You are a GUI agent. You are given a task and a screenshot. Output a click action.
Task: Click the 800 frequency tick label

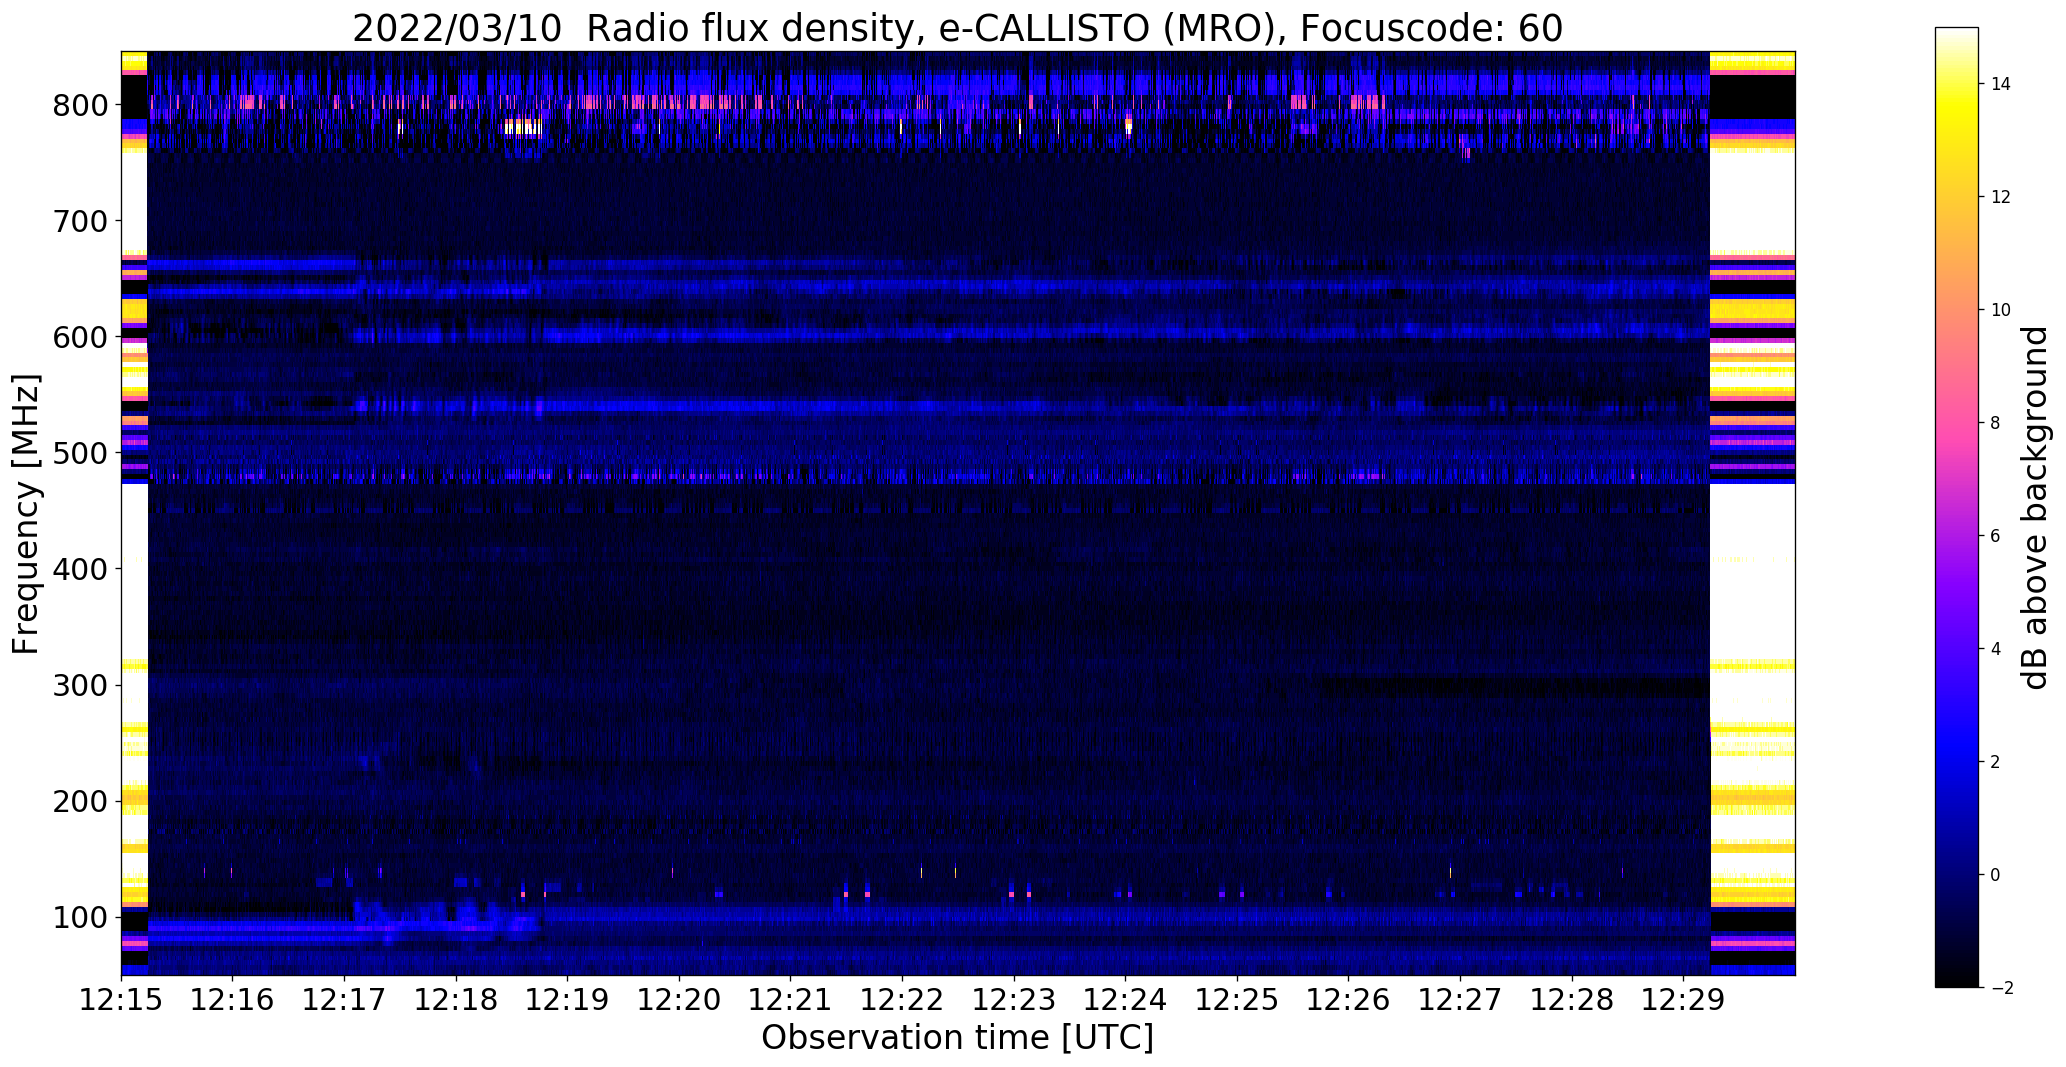click(x=80, y=105)
